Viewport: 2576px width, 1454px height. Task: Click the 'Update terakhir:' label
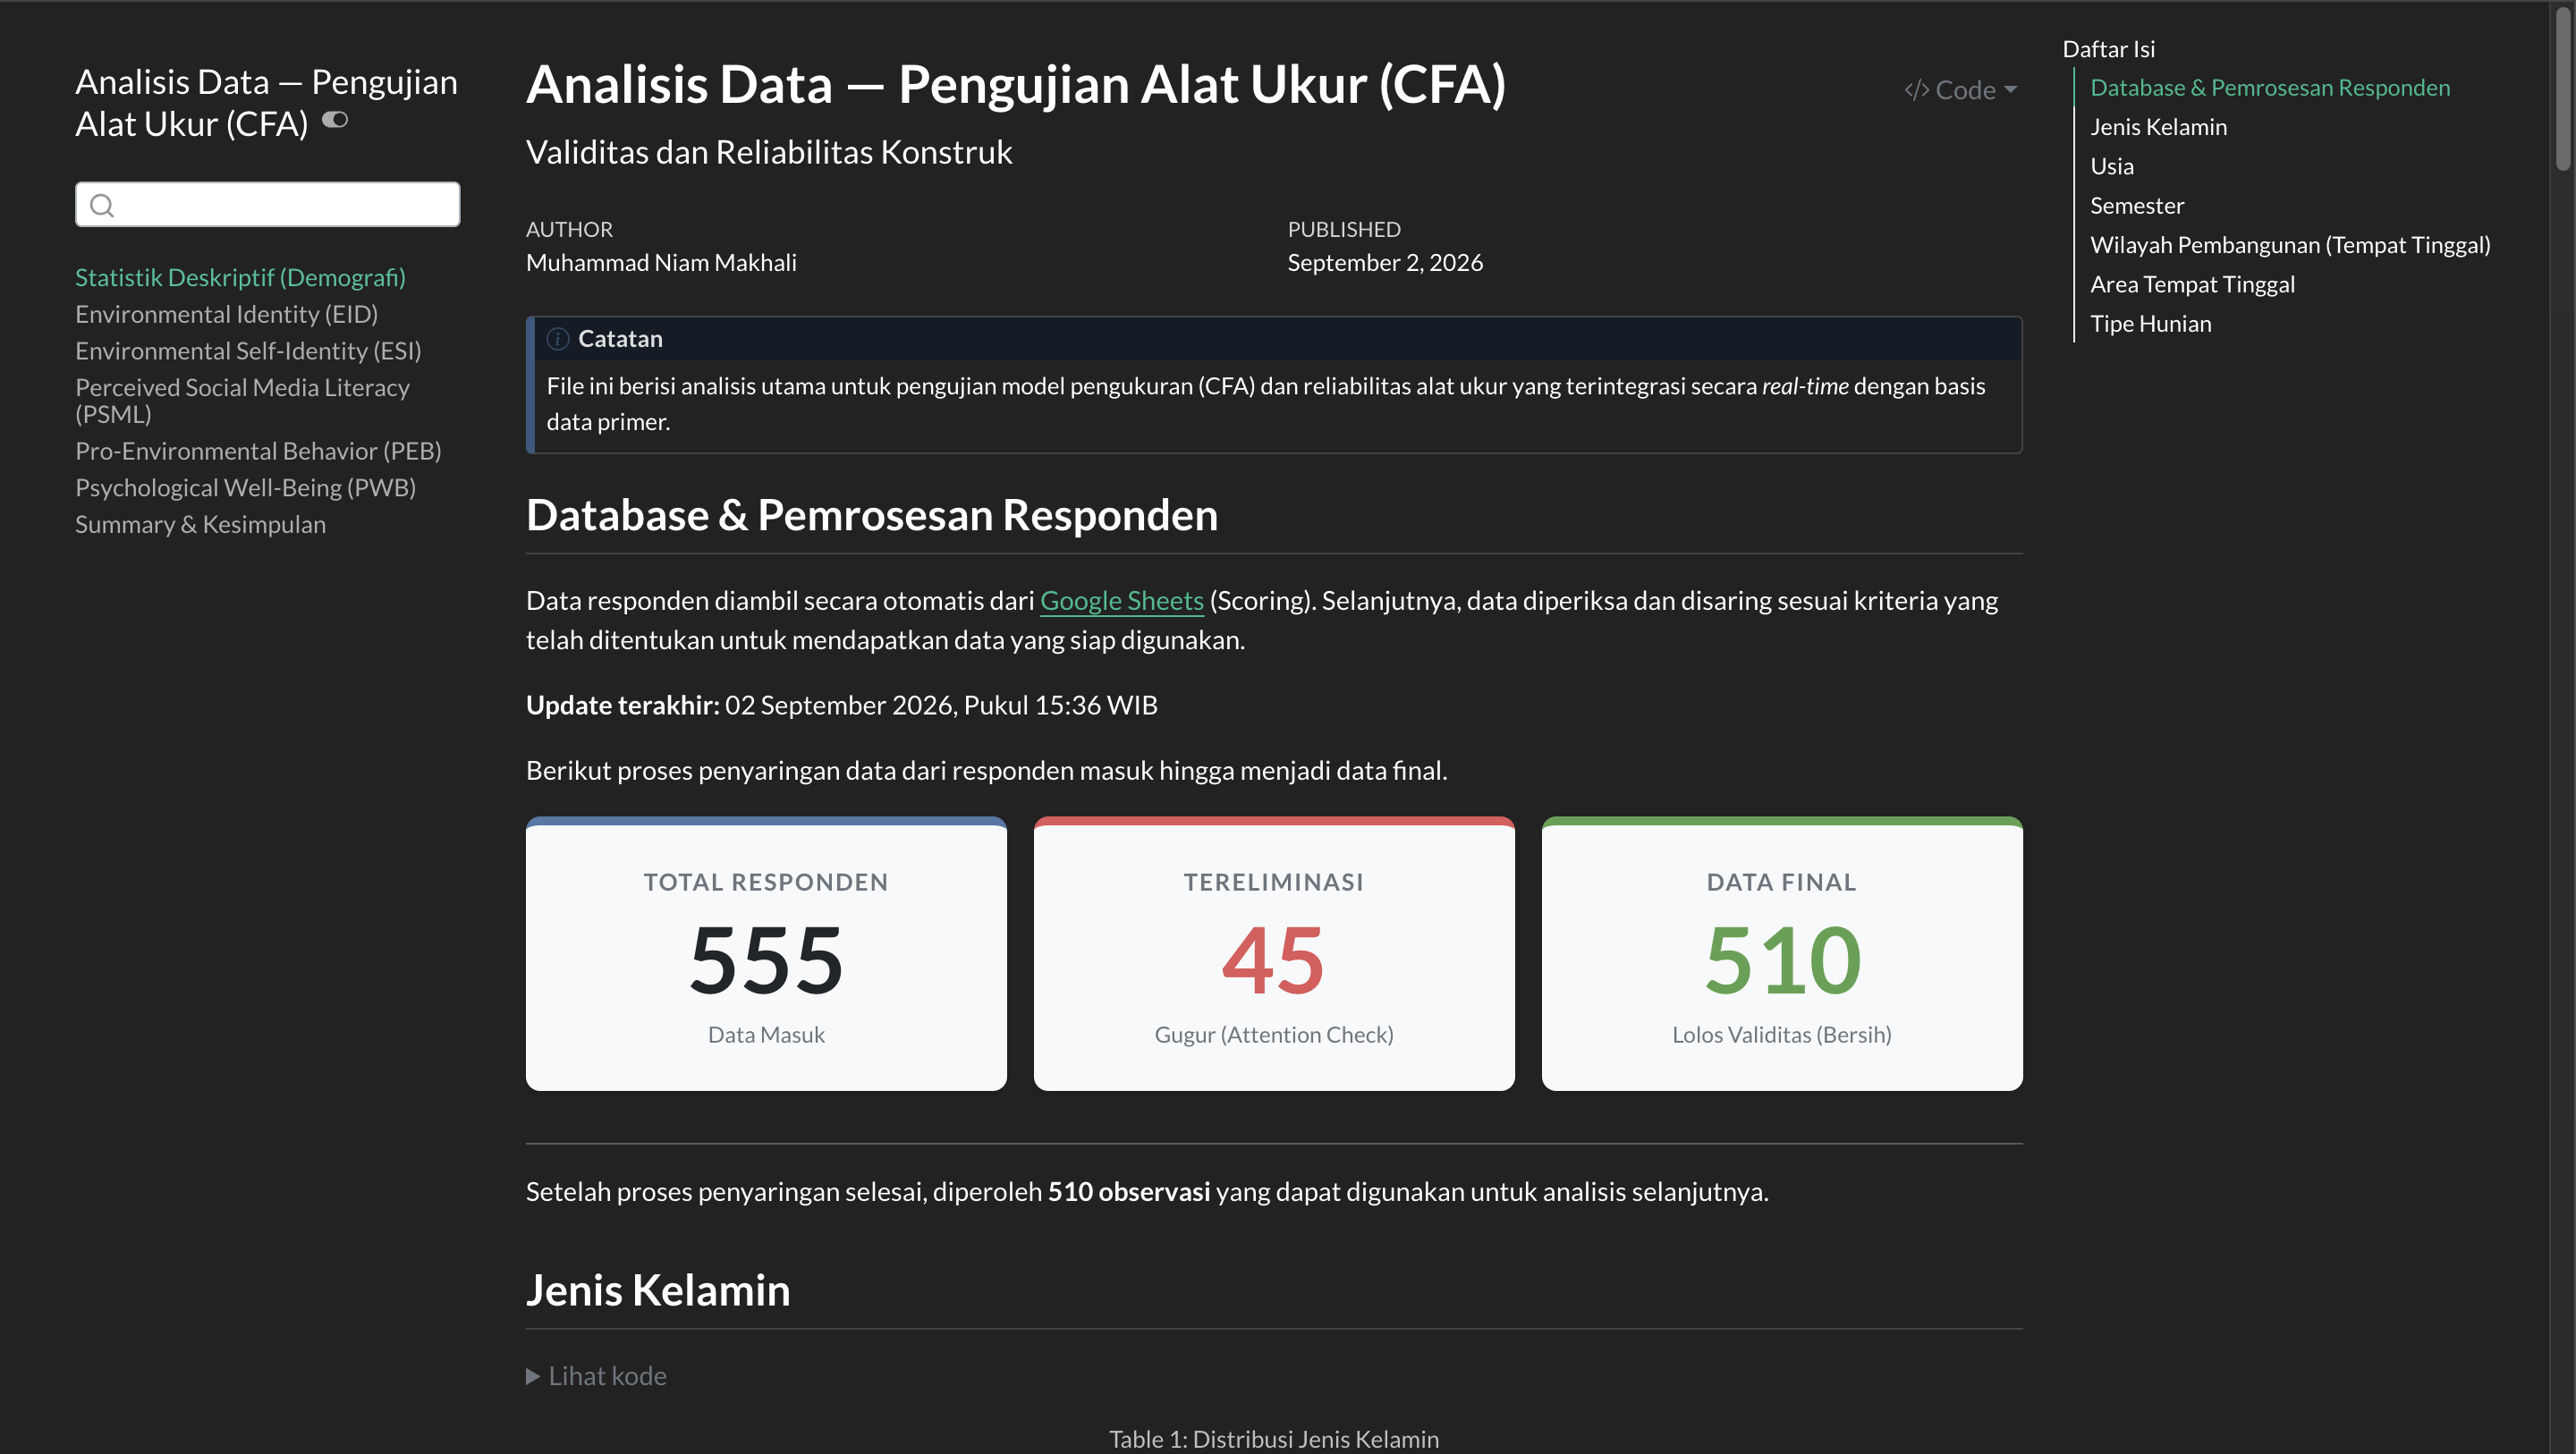pos(622,706)
